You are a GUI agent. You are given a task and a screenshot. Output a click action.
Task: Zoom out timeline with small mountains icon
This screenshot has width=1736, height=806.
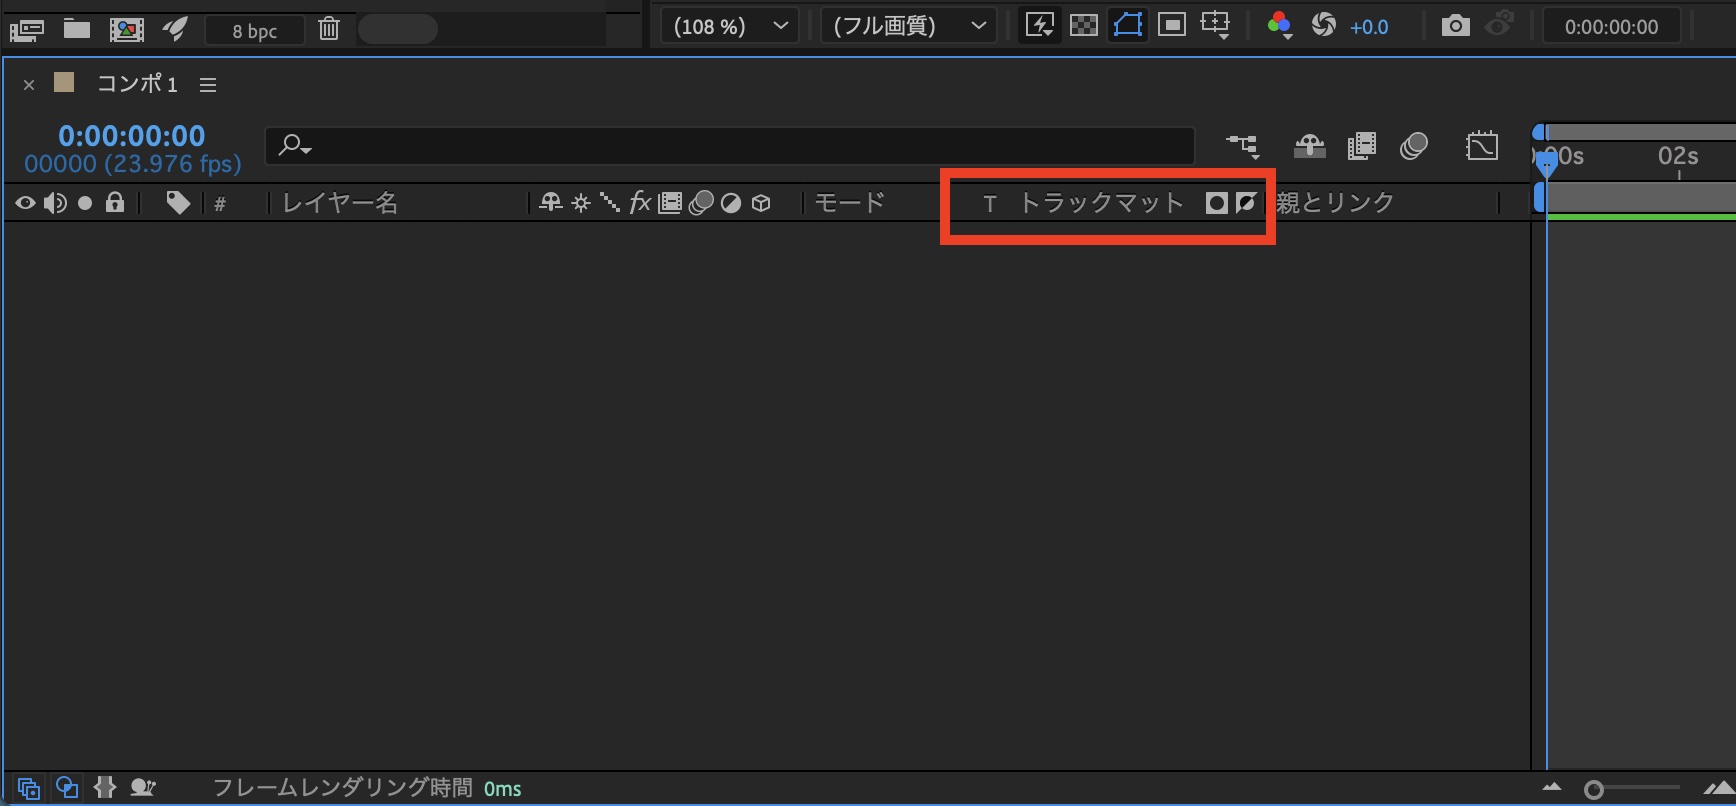[x=1551, y=788]
